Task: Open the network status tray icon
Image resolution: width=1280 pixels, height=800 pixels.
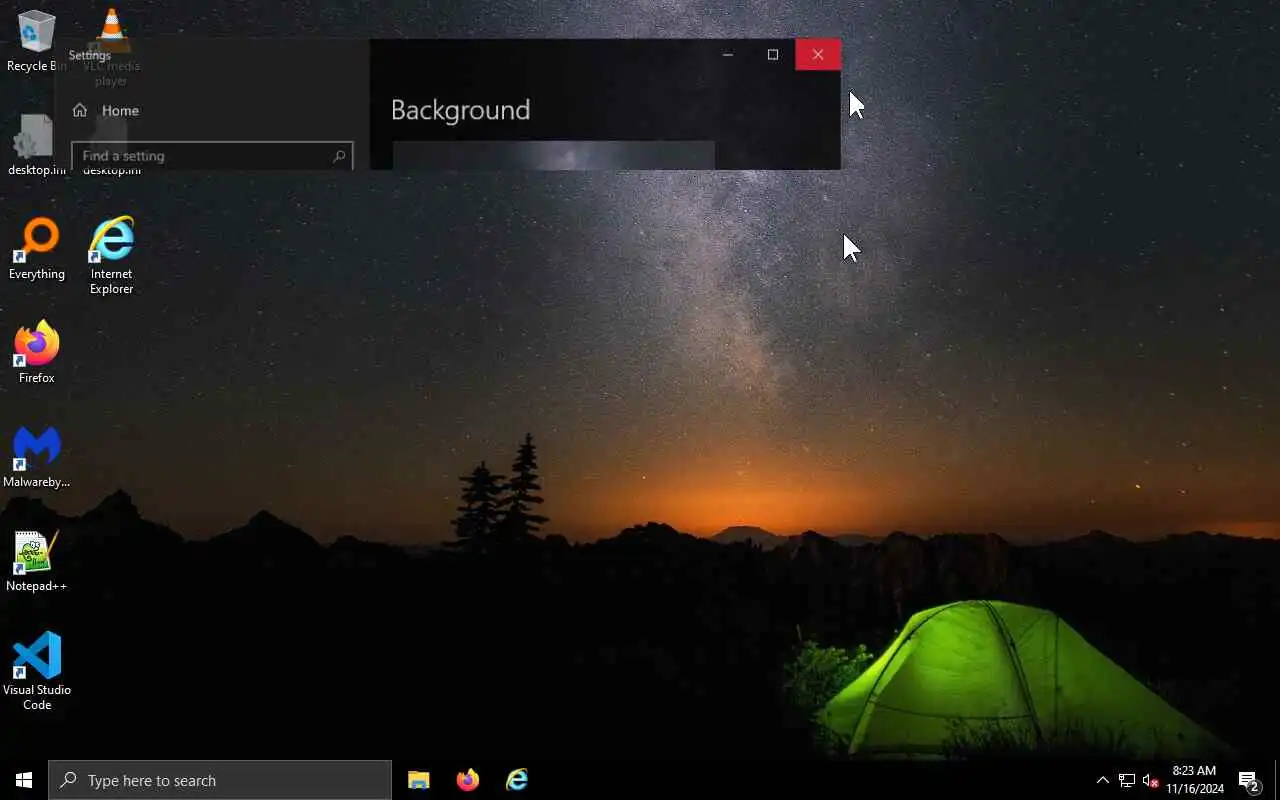Action: [x=1127, y=780]
